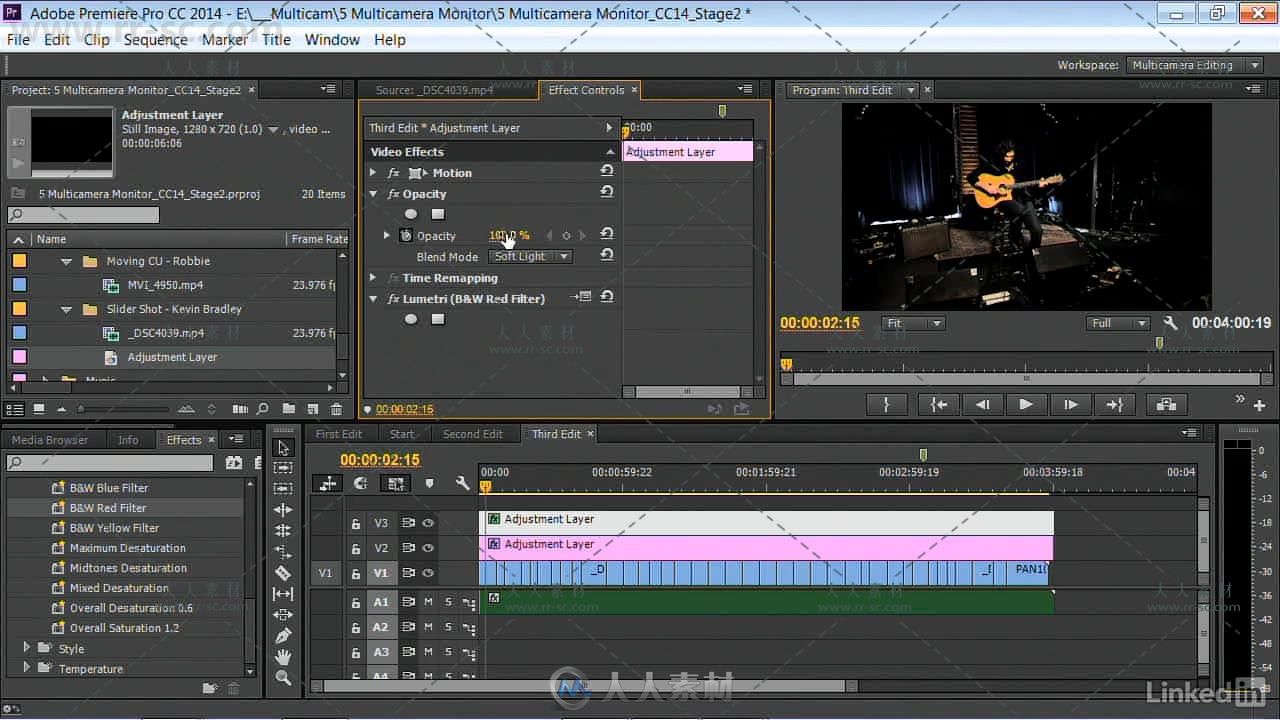Open the Sequence menu
The height and width of the screenshot is (720, 1280).
coord(155,40)
